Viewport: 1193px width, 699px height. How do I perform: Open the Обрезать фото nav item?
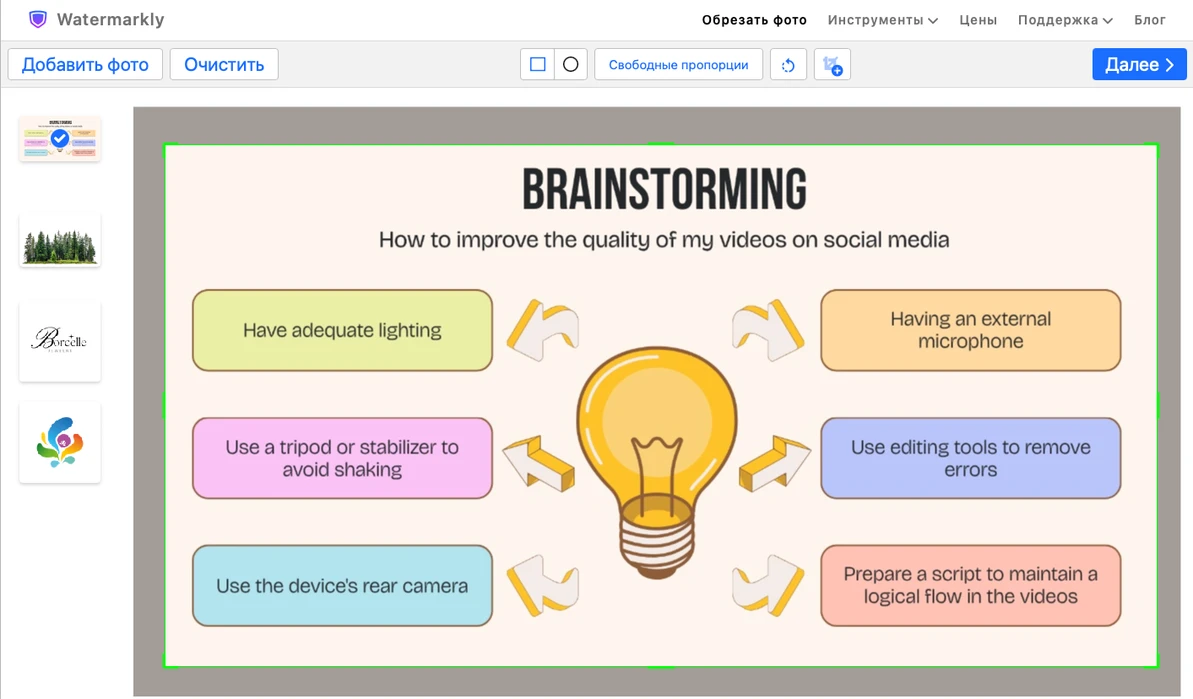(x=754, y=20)
